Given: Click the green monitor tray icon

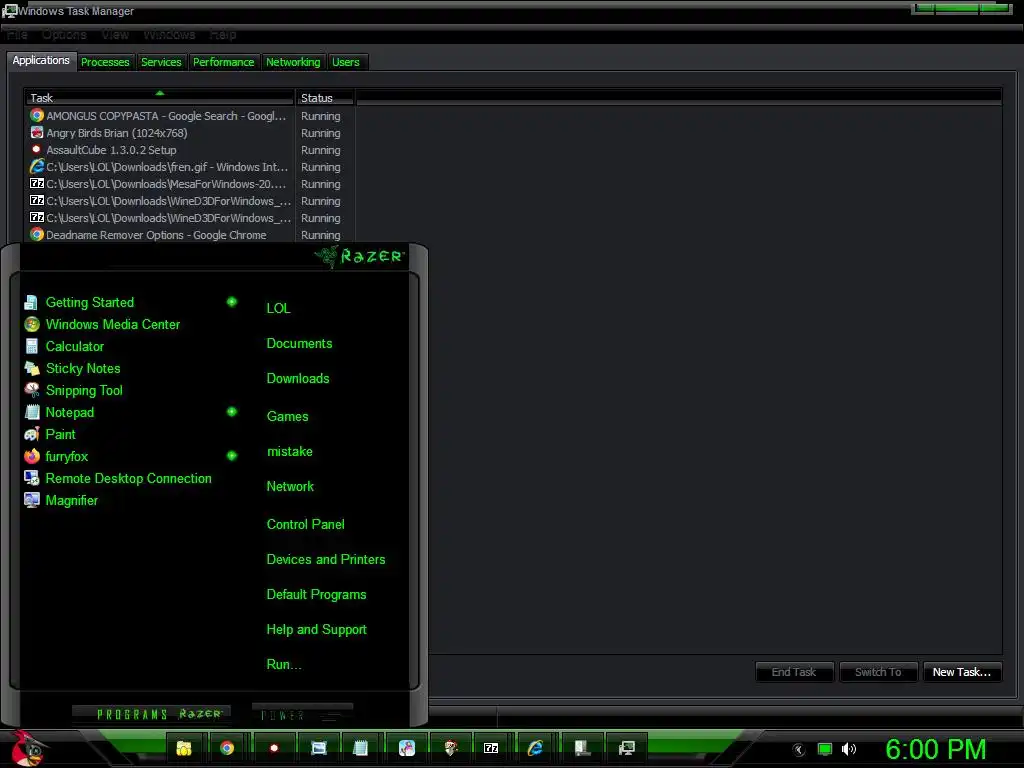Looking at the screenshot, I should tap(825, 749).
